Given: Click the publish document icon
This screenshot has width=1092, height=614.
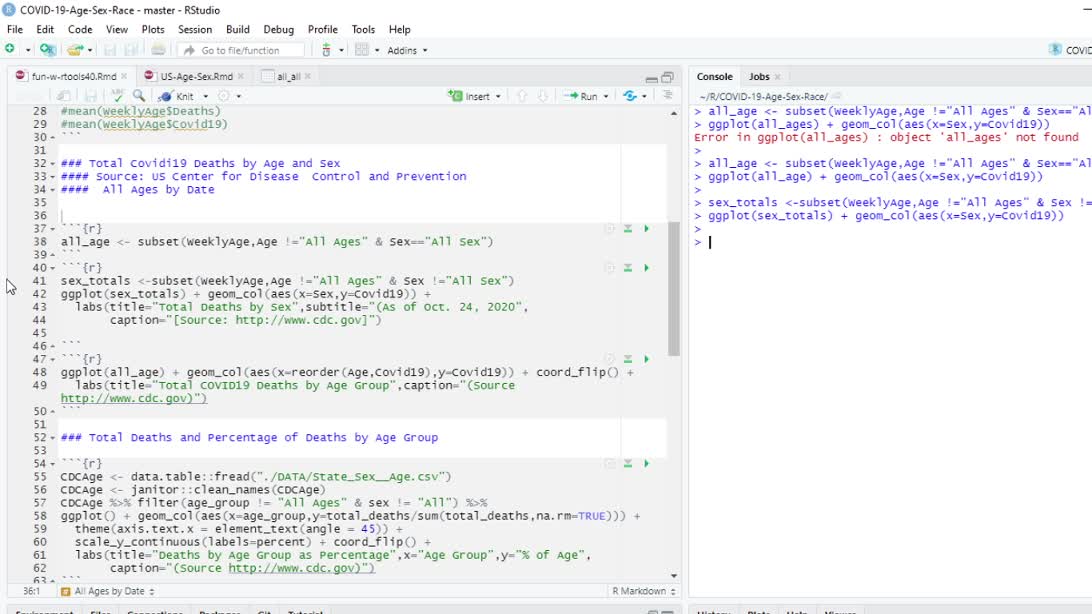Looking at the screenshot, I should 630,96.
